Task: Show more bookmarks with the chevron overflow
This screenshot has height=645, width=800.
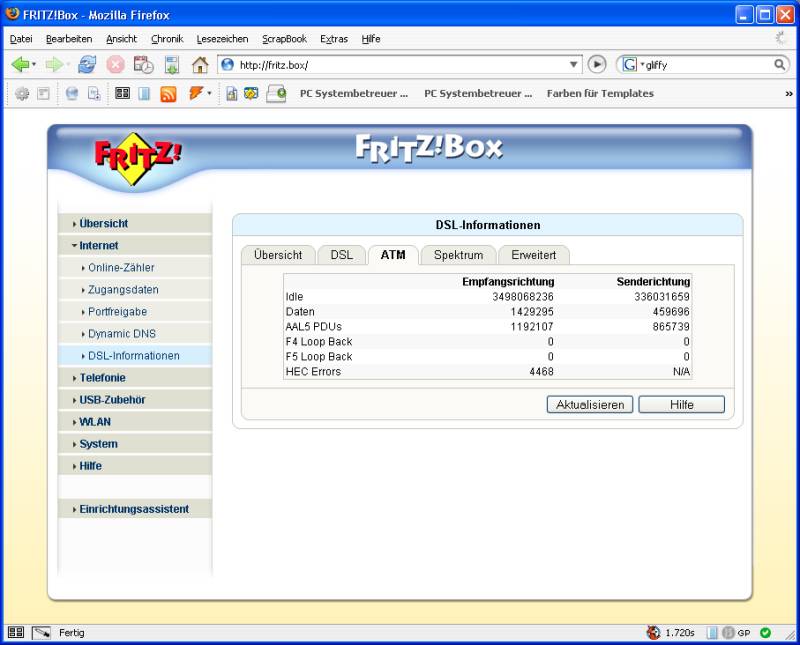Action: pos(789,94)
